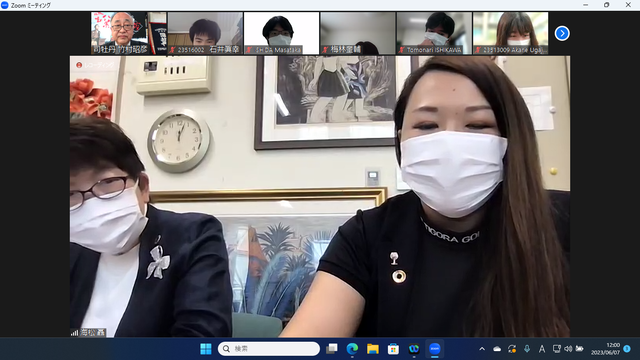Image resolution: width=640 pixels, height=360 pixels.
Task: Expand the hidden system tray icons
Action: pyautogui.click(x=482, y=349)
